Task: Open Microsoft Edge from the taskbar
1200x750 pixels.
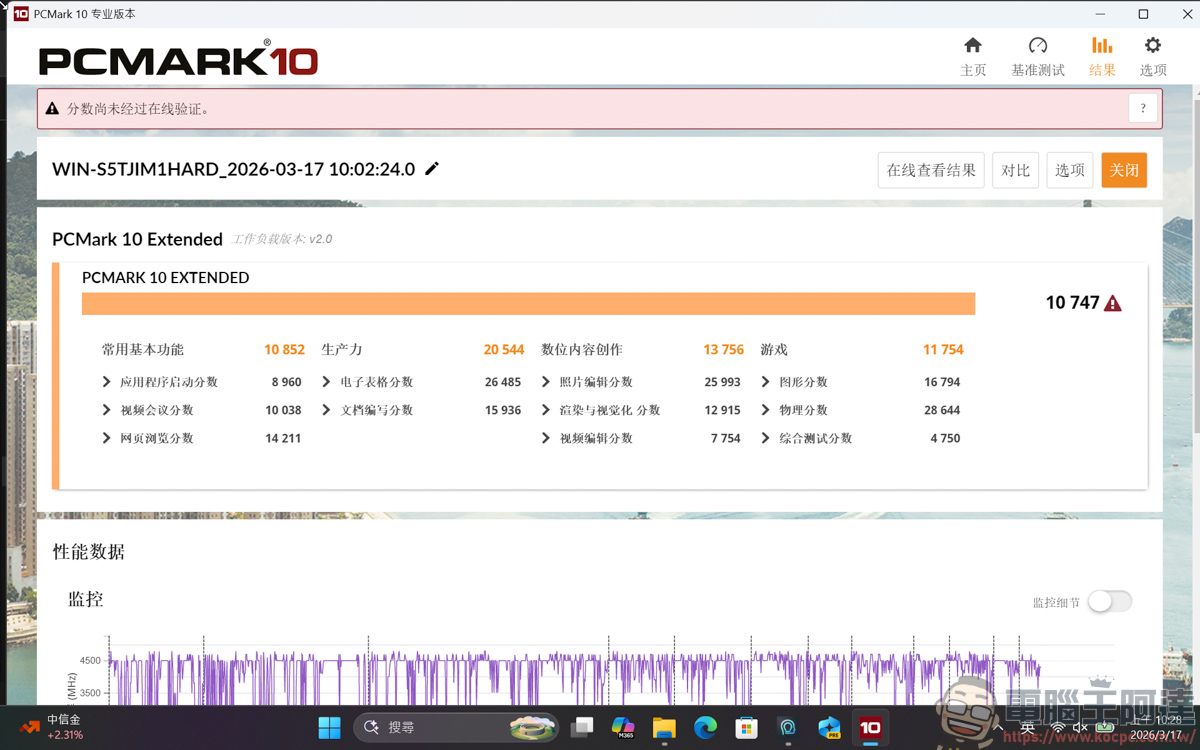Action: coord(705,727)
